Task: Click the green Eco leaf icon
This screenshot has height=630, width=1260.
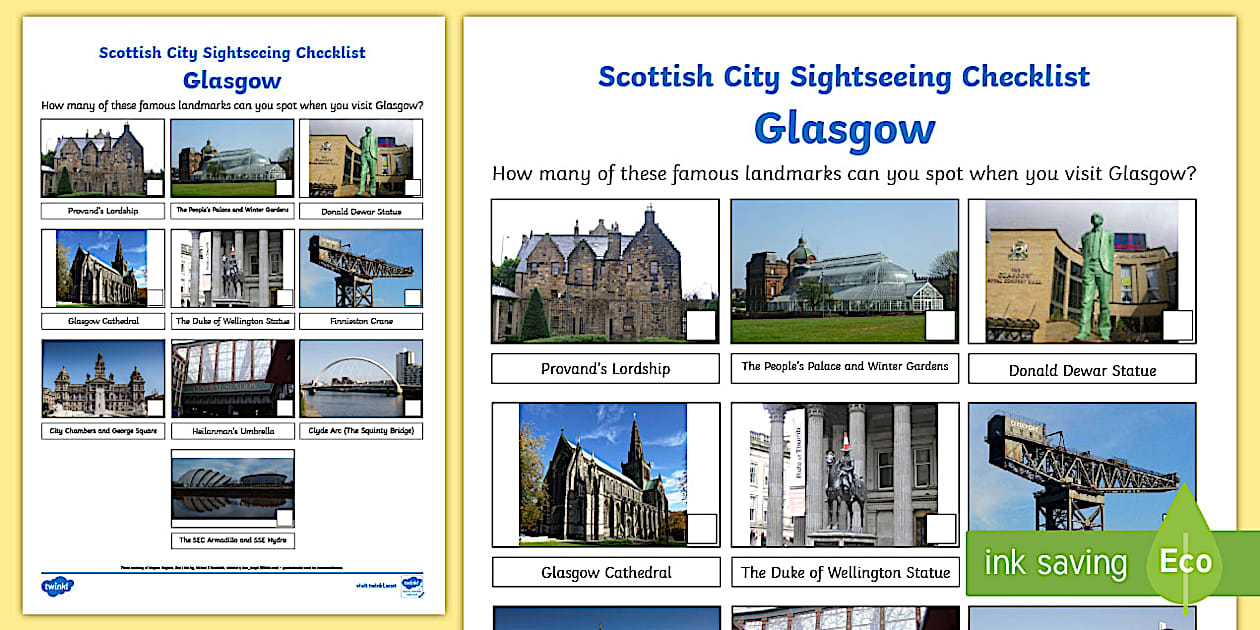Action: coord(1185,562)
